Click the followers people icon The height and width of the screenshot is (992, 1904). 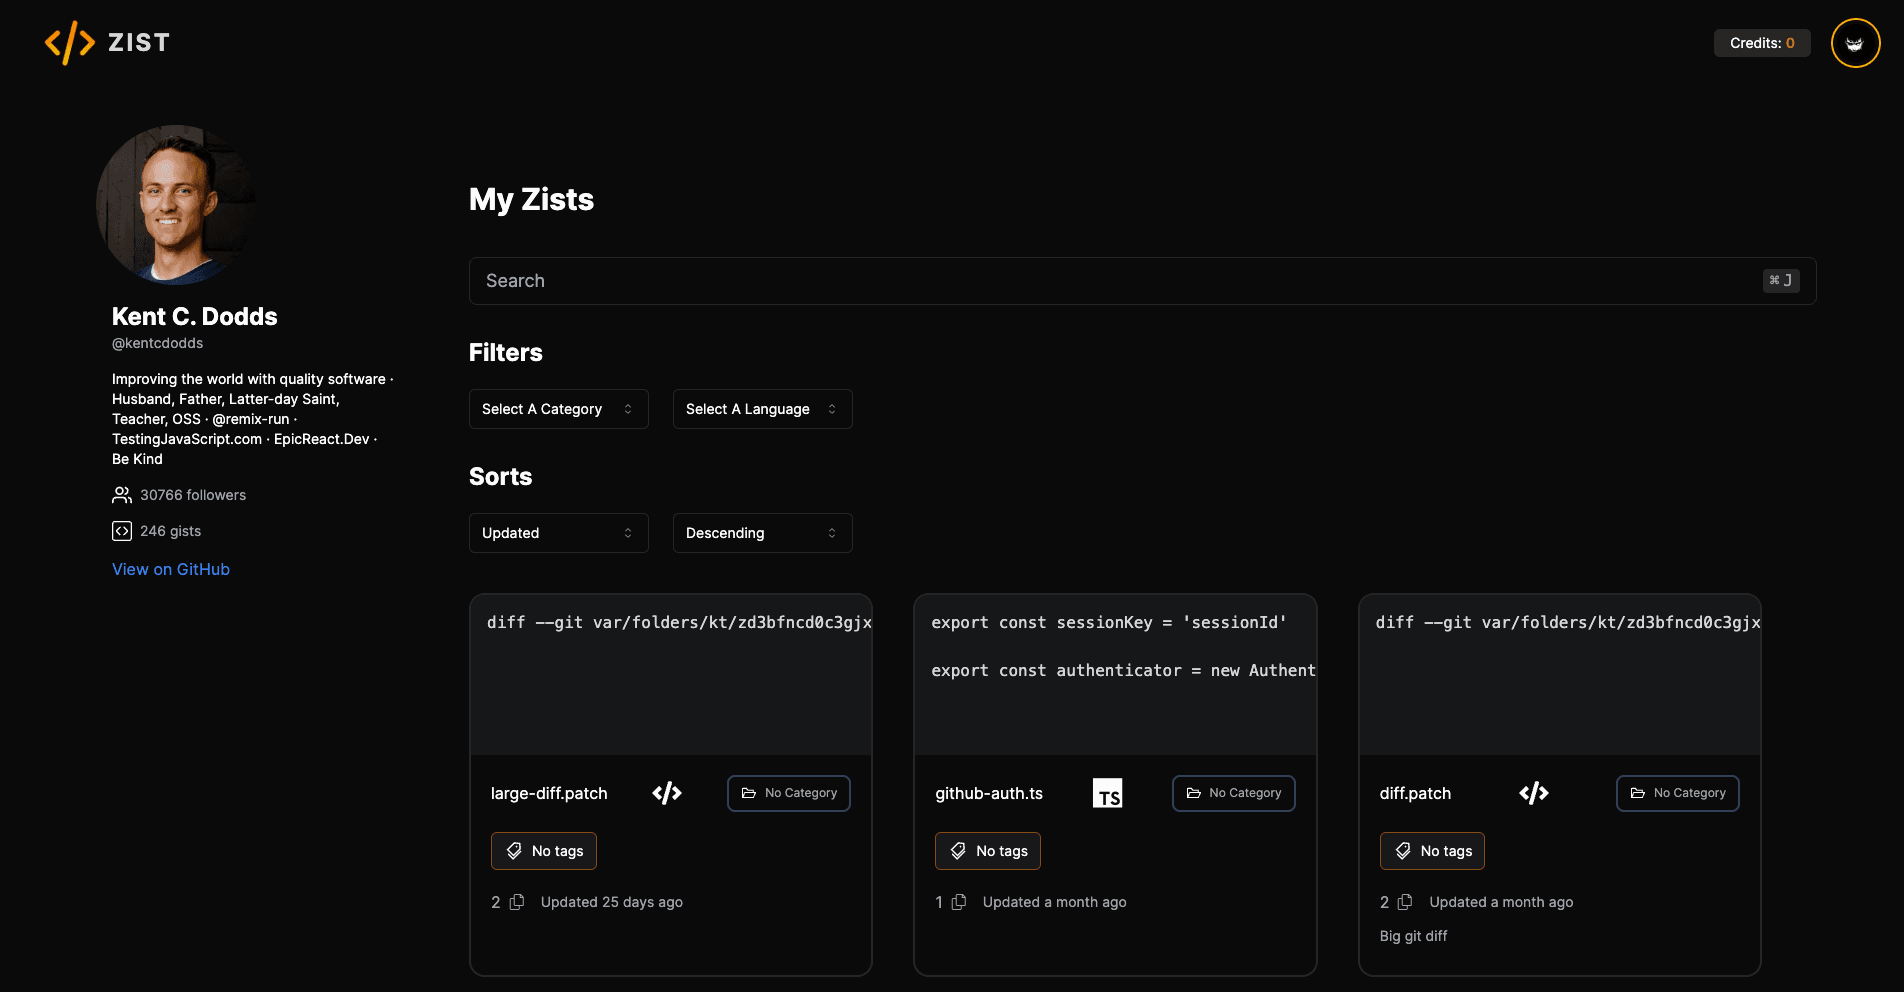[122, 495]
